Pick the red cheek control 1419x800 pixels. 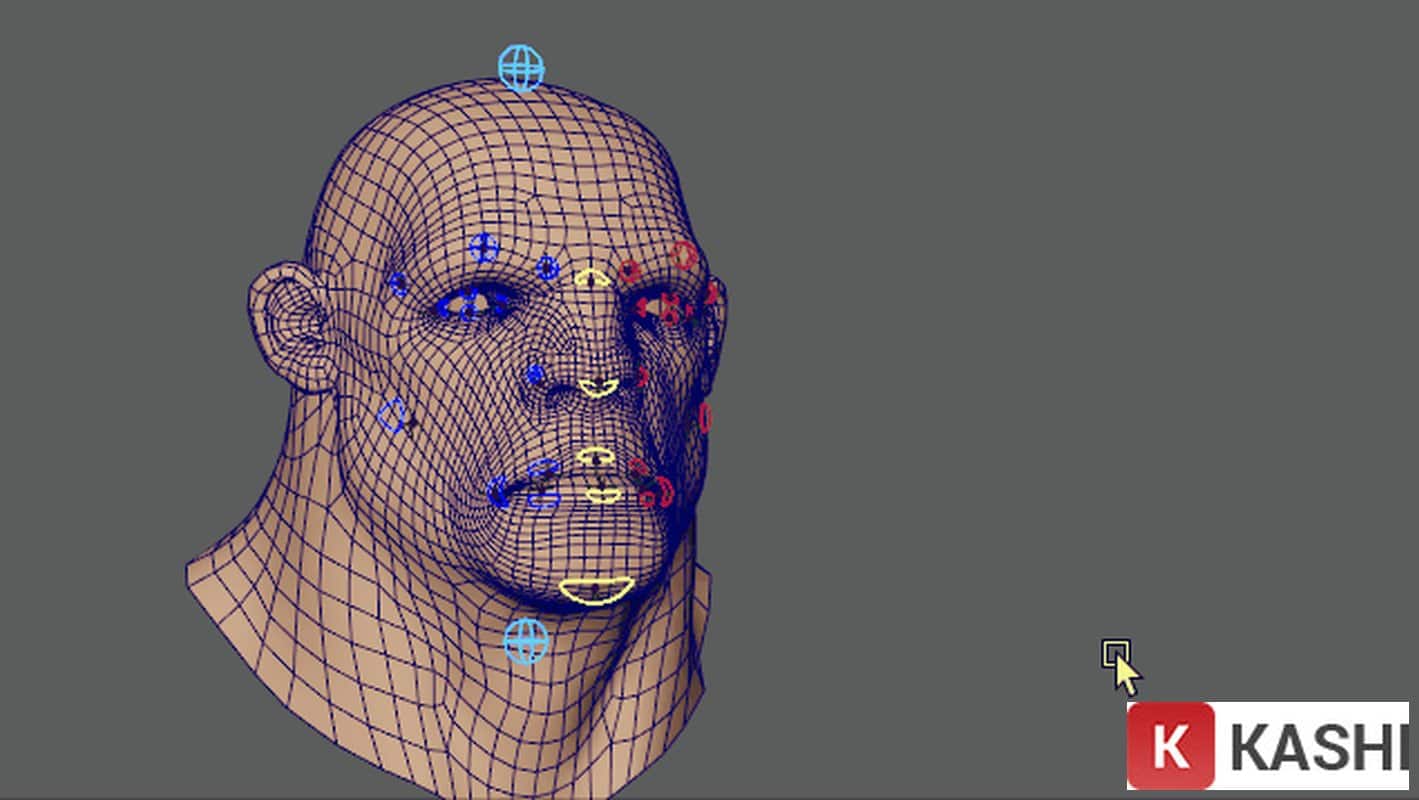[x=705, y=418]
